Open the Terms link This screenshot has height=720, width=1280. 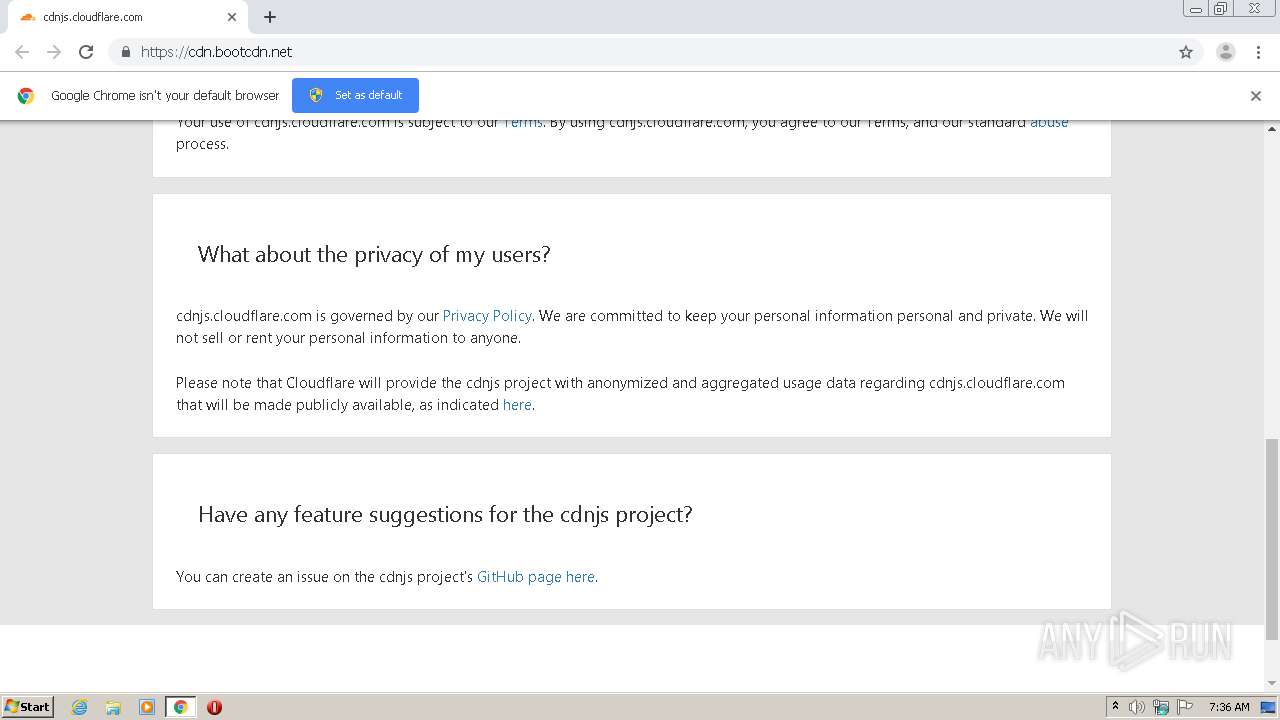point(522,123)
